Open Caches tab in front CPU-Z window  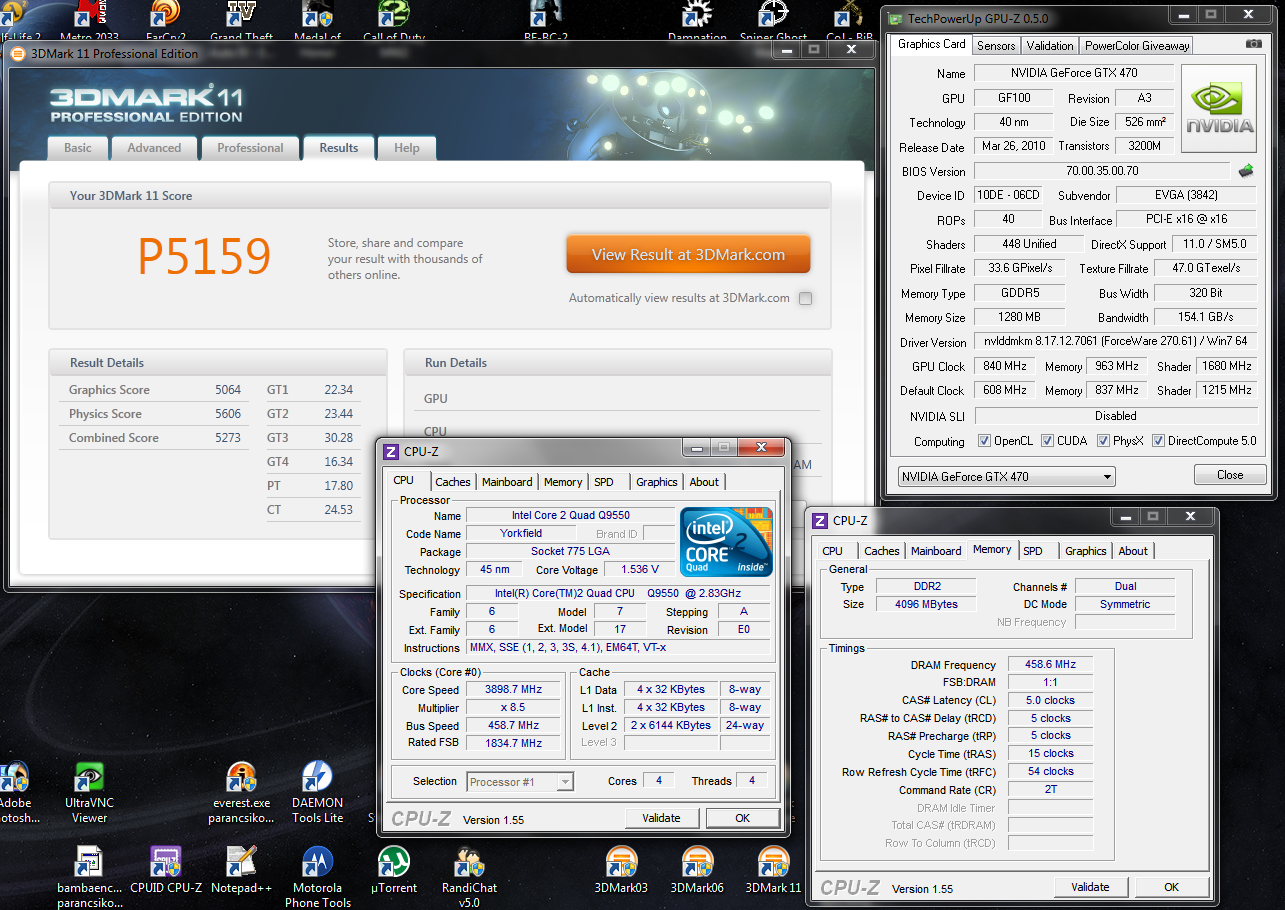453,482
